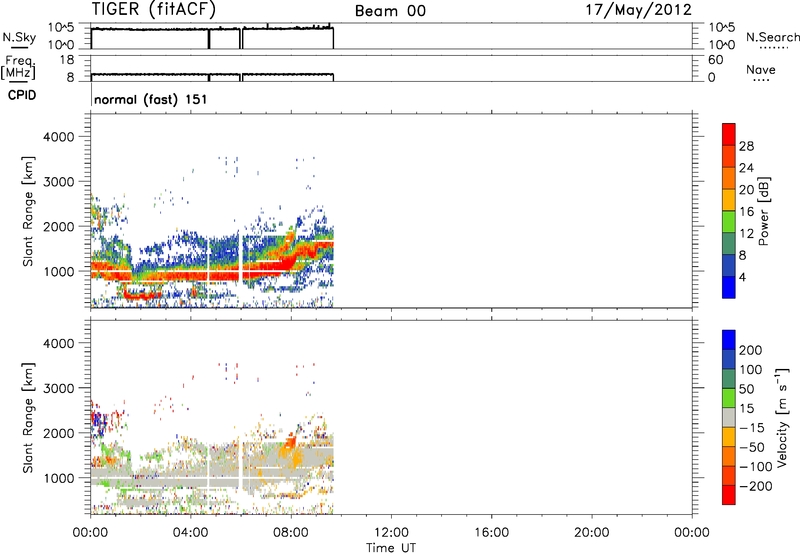Click the '28' tick on the power scale

click(x=746, y=146)
